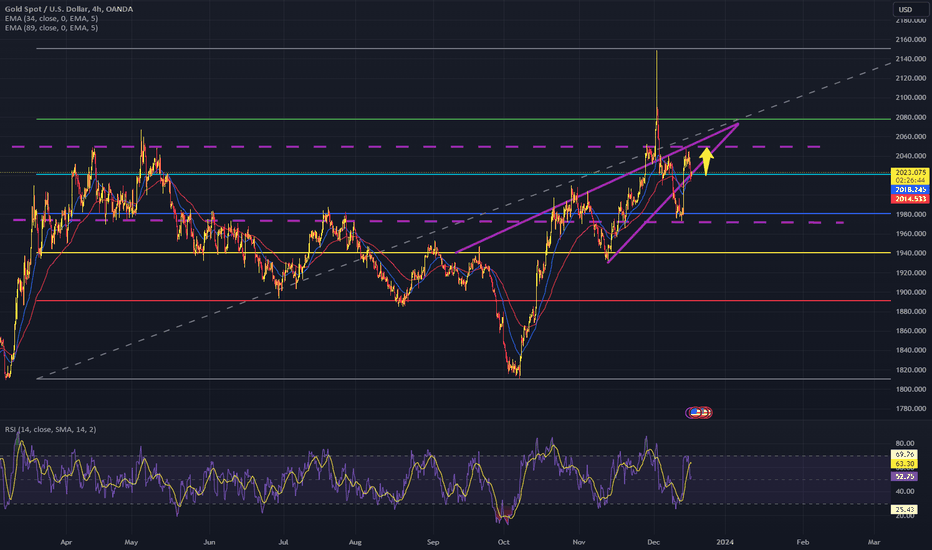This screenshot has height=550, width=932.
Task: Click the 2160.000 price axis label
Action: tap(911, 40)
